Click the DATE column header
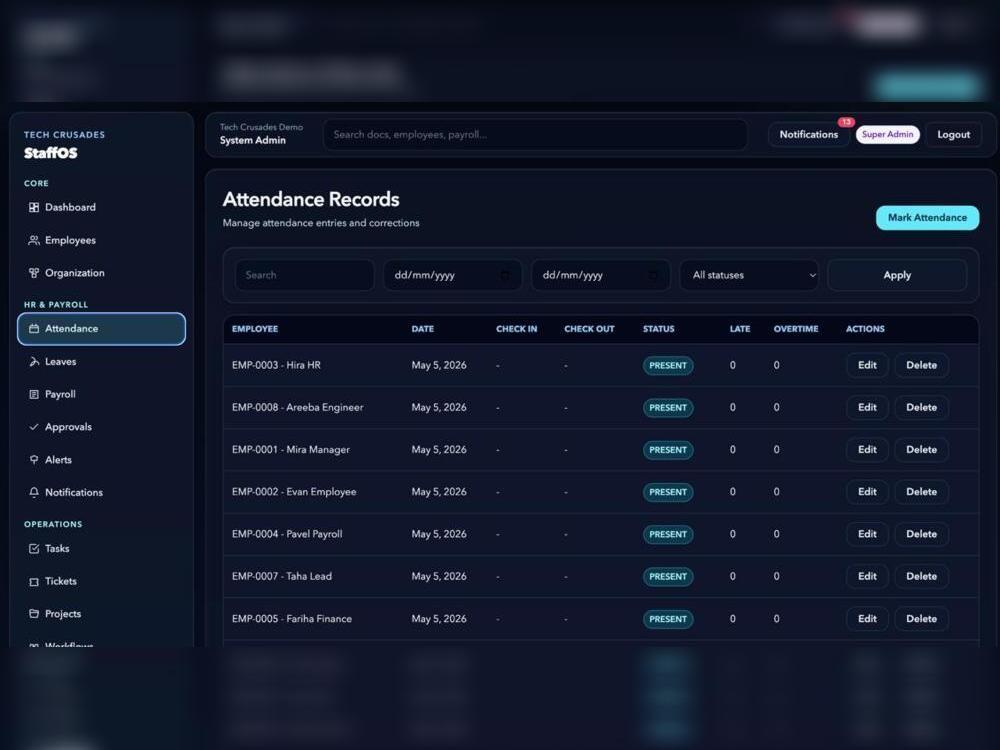This screenshot has width=1000, height=750. click(422, 329)
